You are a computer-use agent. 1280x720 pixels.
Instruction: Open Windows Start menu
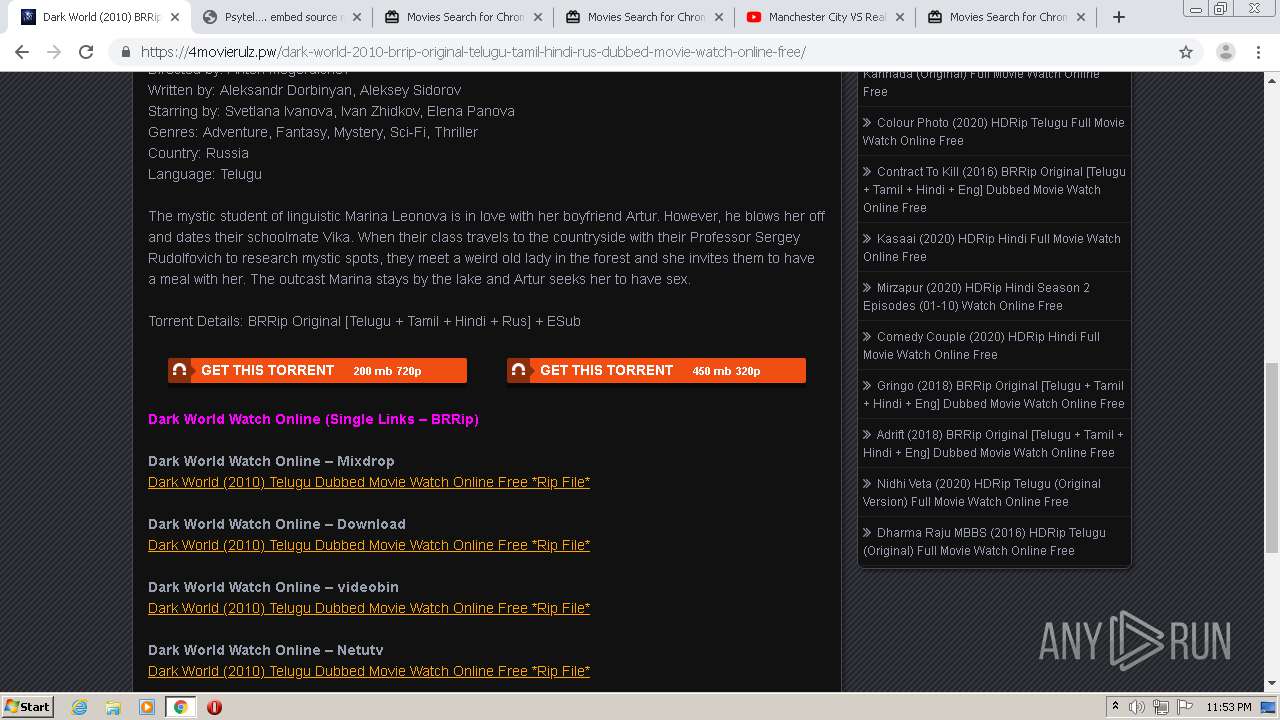click(28, 706)
